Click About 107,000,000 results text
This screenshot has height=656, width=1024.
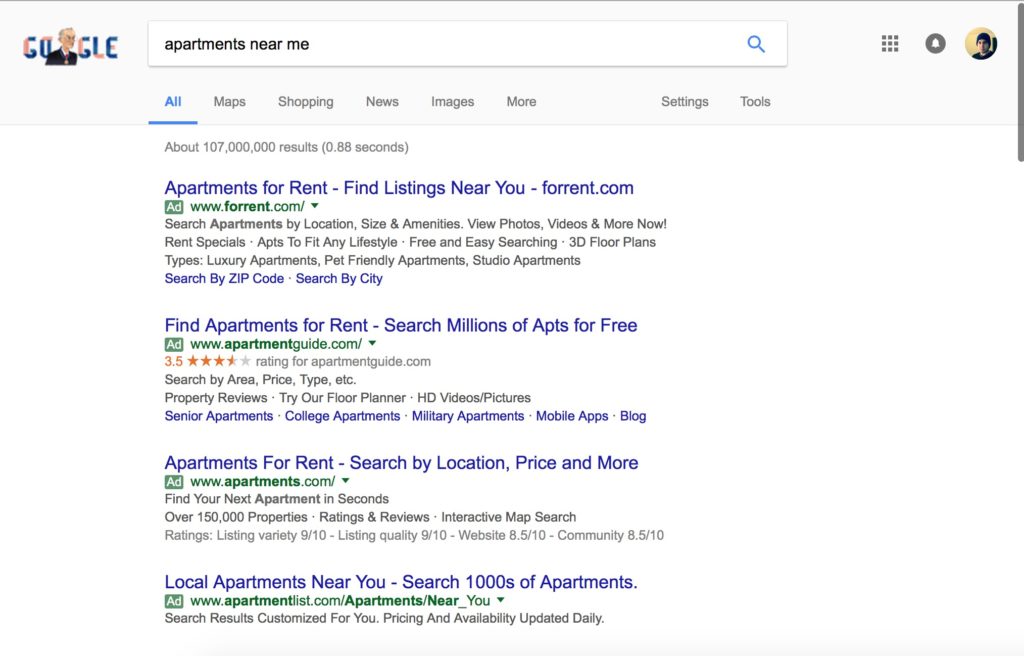coord(287,147)
